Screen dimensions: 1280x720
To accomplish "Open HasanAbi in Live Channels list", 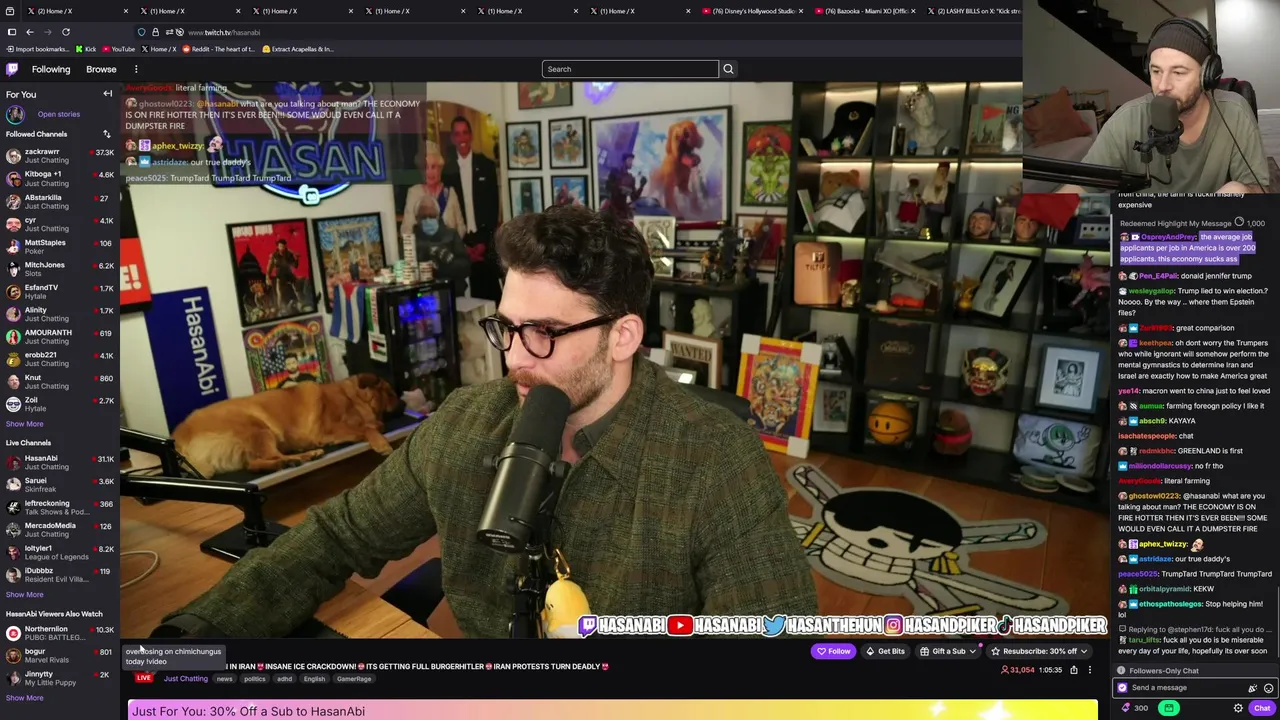I will 60,462.
